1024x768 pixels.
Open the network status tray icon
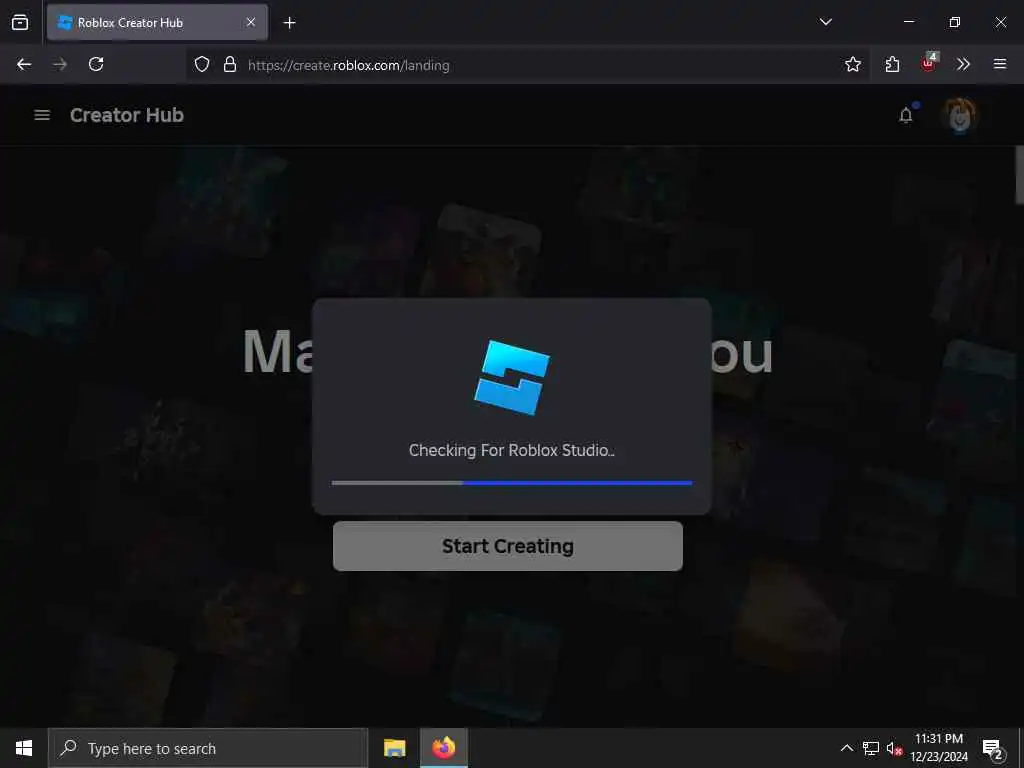coord(871,748)
